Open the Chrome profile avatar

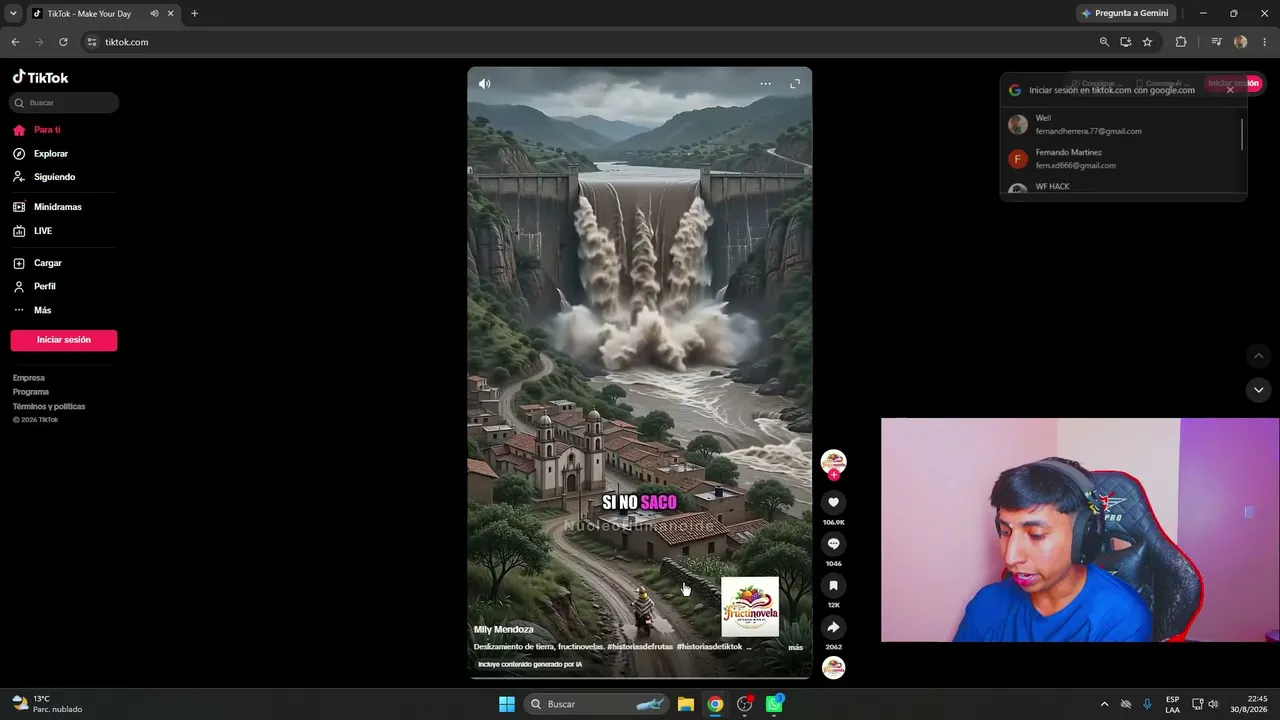(x=1241, y=42)
